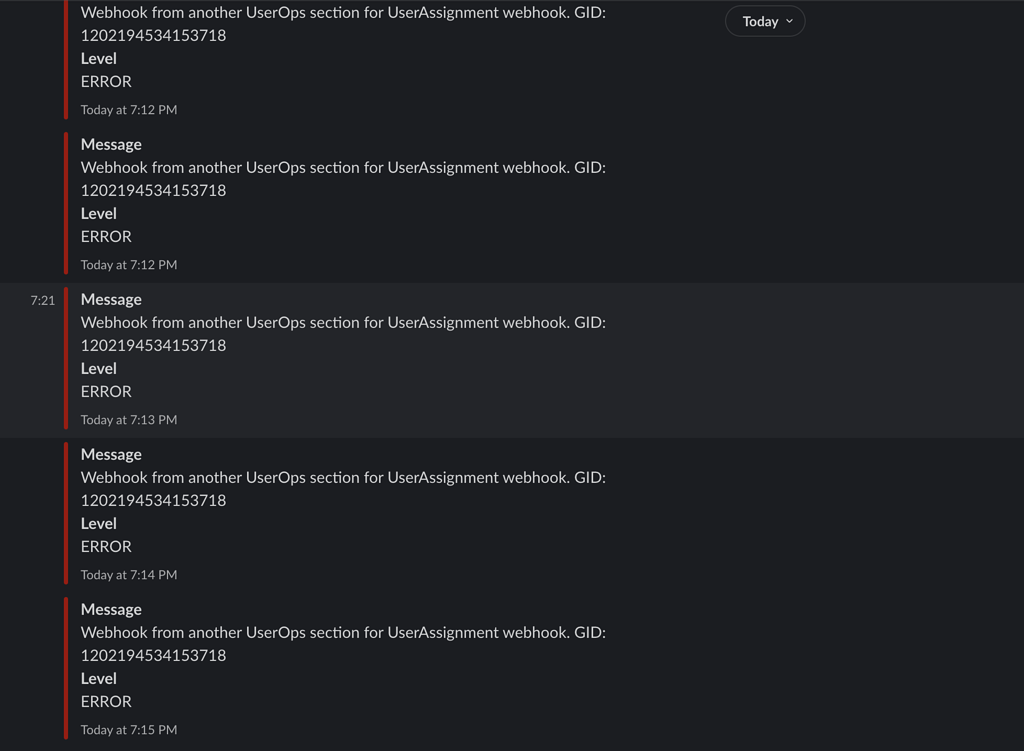
Task: Select the ERROR text in the top message
Action: pos(105,81)
